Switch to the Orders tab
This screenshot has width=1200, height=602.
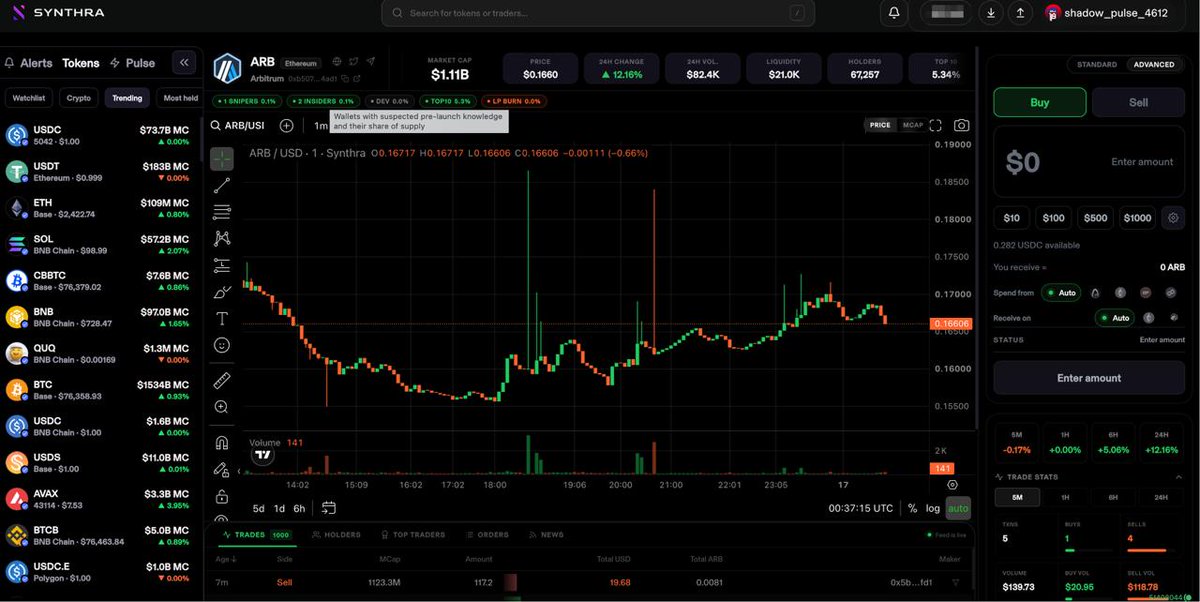pos(486,535)
